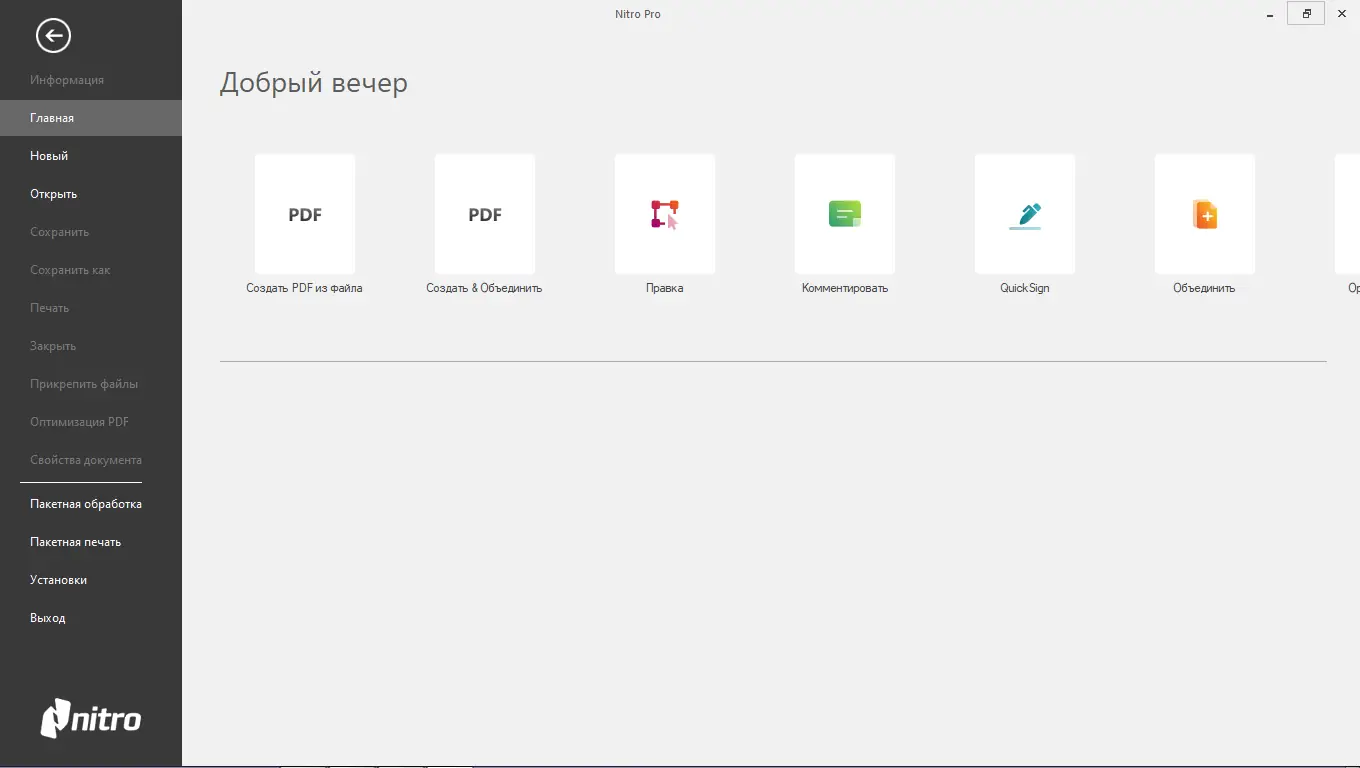Click the QuickSign label text

point(1025,288)
